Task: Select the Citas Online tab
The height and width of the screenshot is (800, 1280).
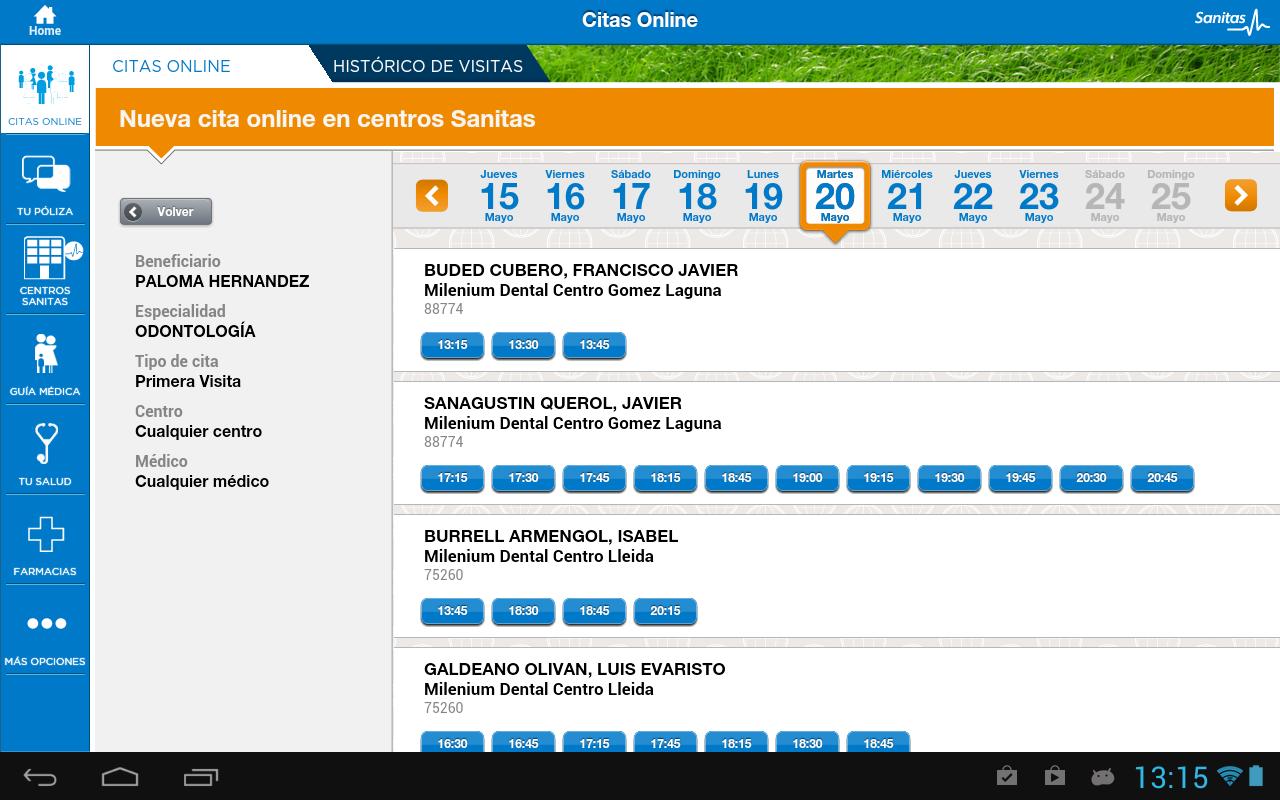Action: [x=171, y=66]
